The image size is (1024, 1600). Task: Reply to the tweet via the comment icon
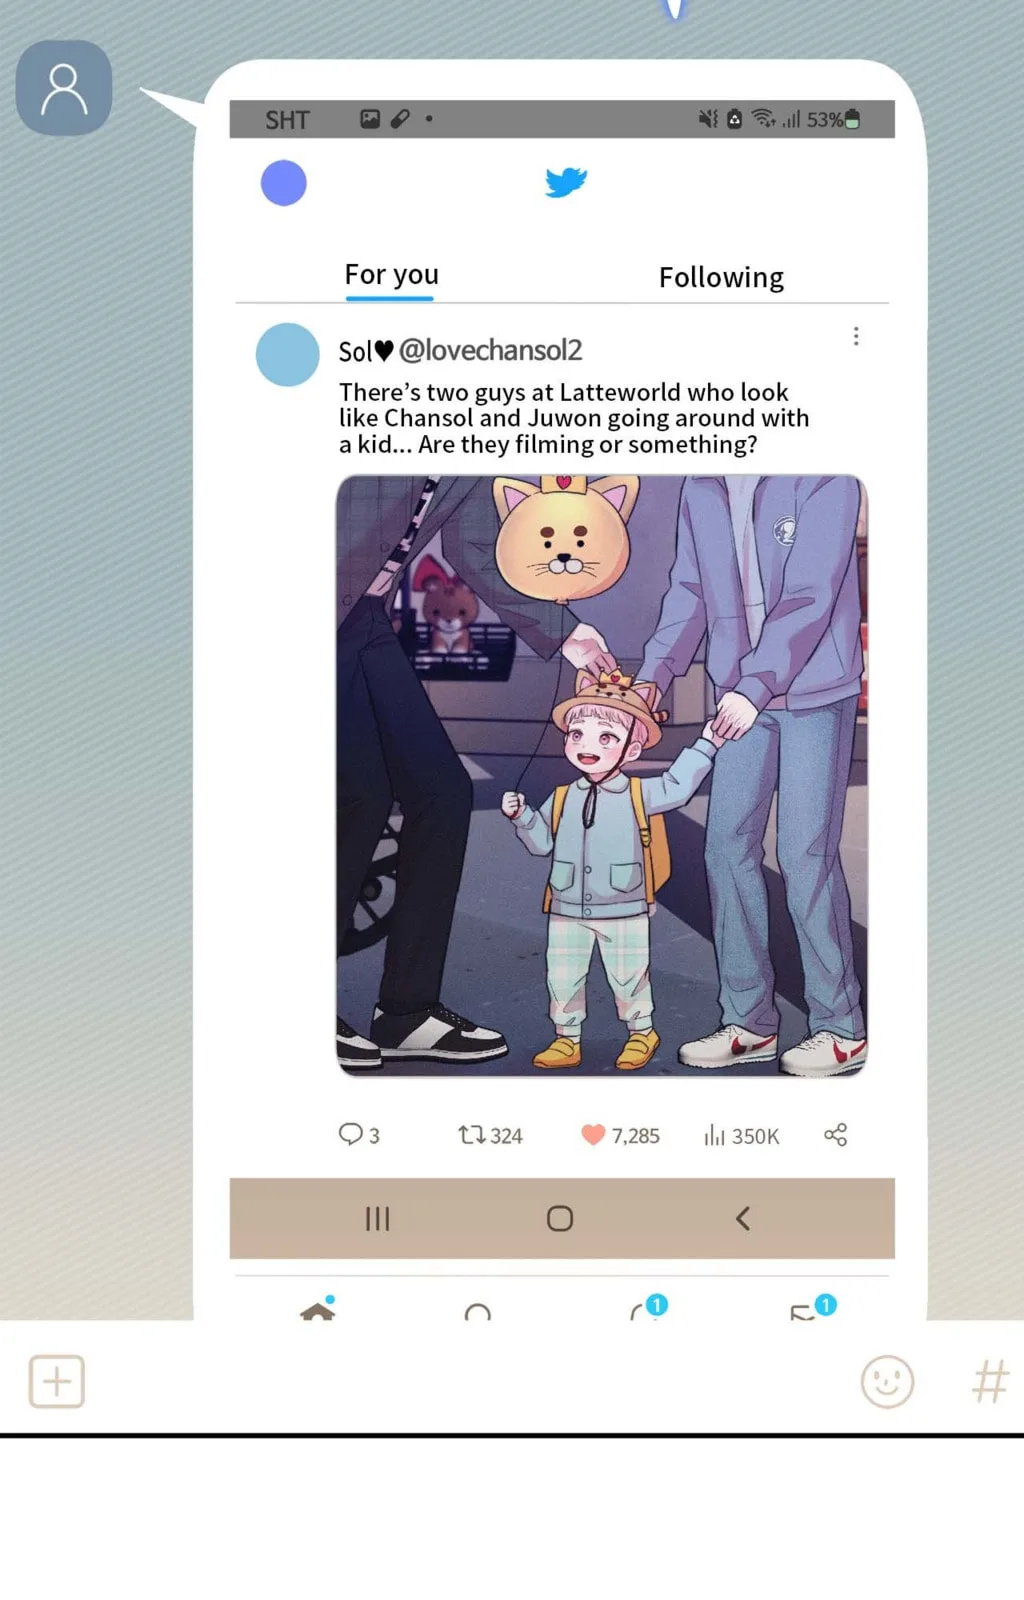(x=350, y=1134)
